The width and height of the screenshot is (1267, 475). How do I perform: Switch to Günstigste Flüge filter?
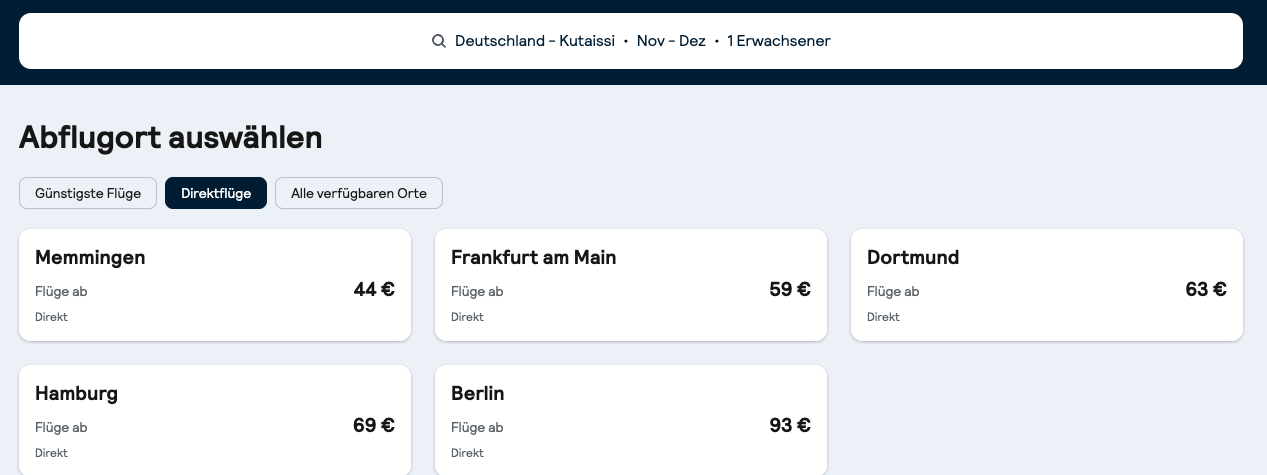click(x=88, y=193)
